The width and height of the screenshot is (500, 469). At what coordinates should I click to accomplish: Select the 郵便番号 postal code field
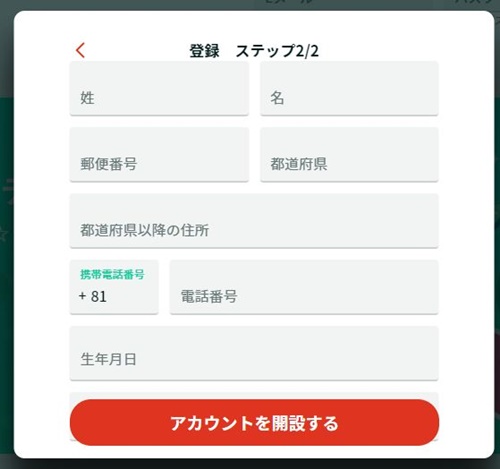tap(159, 154)
